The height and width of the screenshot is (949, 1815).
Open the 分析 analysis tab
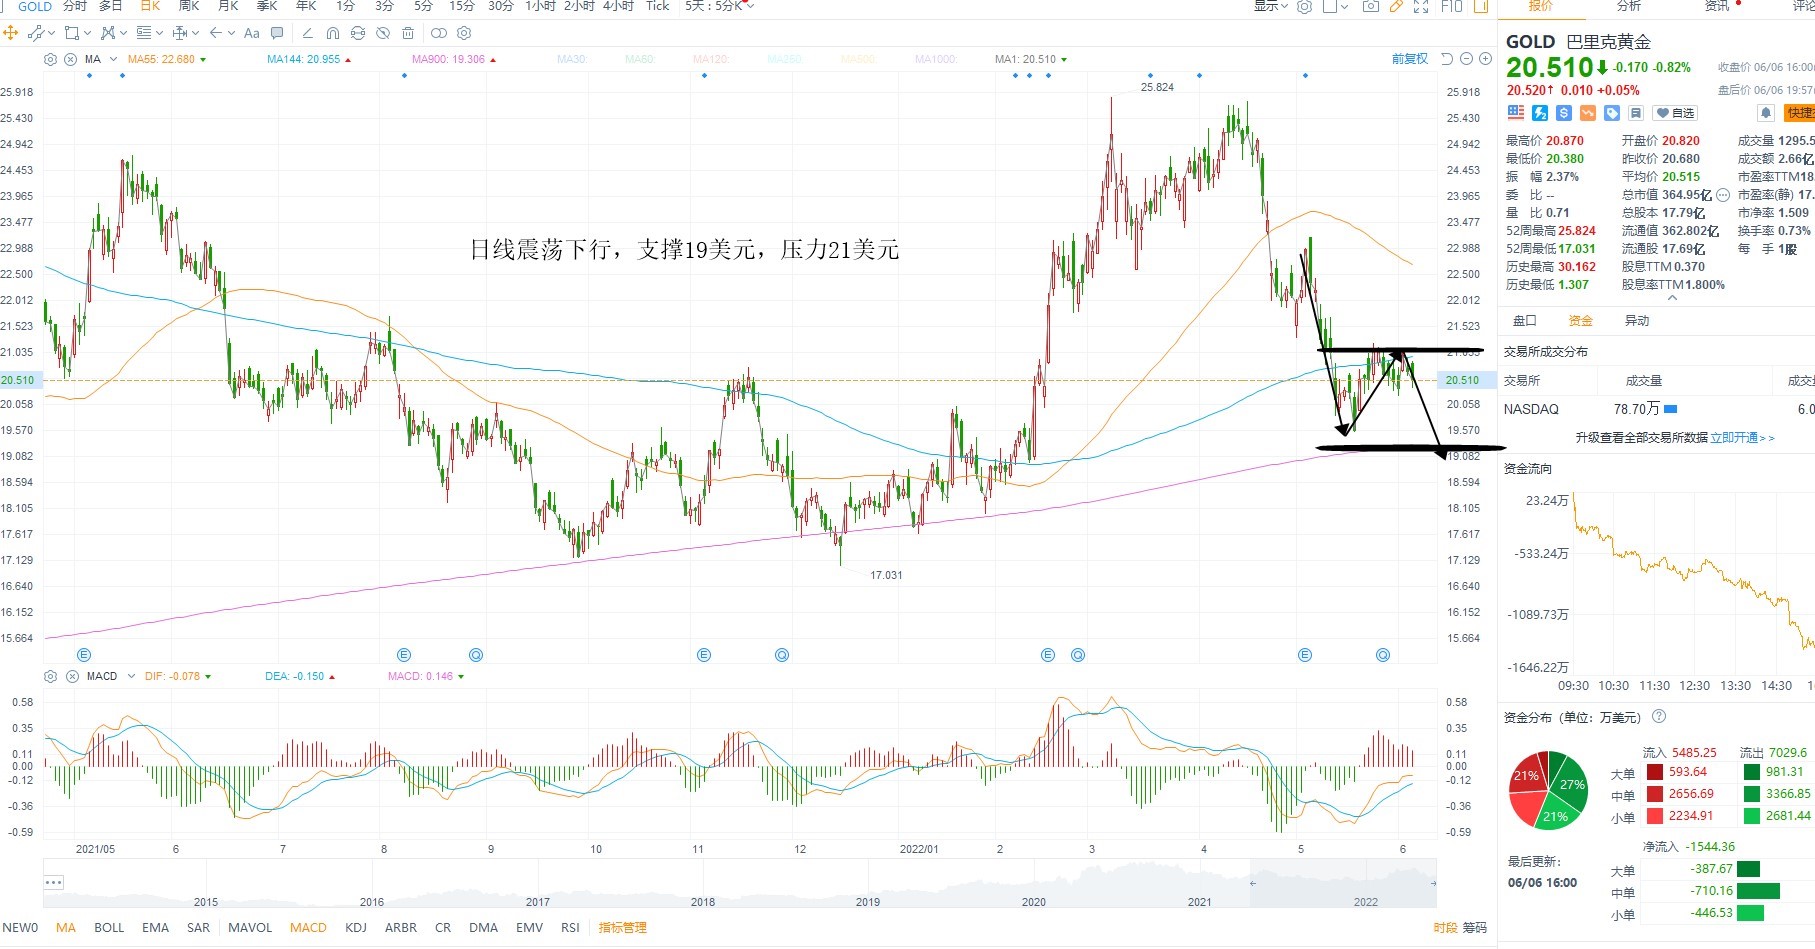click(1629, 6)
